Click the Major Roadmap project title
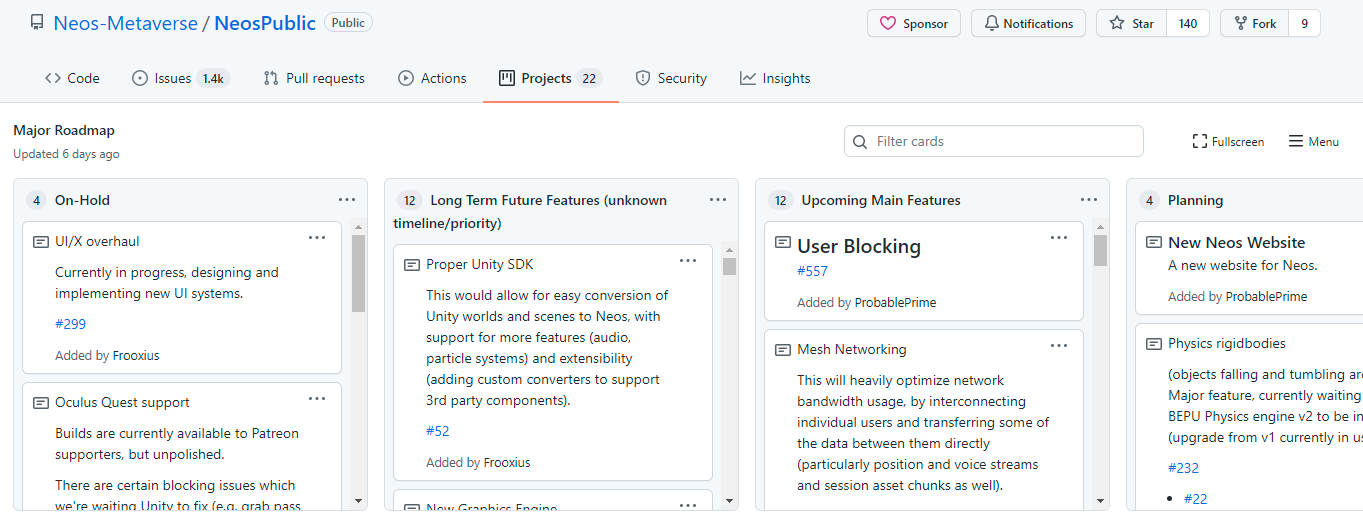The height and width of the screenshot is (524, 1363). [x=64, y=130]
